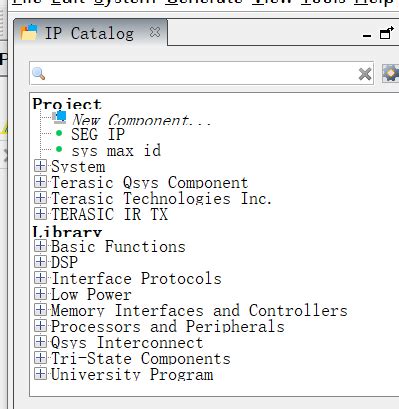The height and width of the screenshot is (409, 399).
Task: Expand the Terasic Qsys Component node
Action: coord(40,182)
